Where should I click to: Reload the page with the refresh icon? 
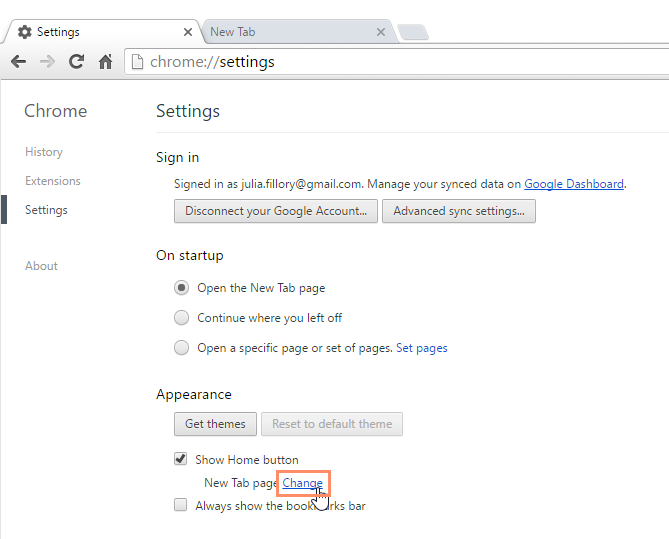(x=76, y=62)
